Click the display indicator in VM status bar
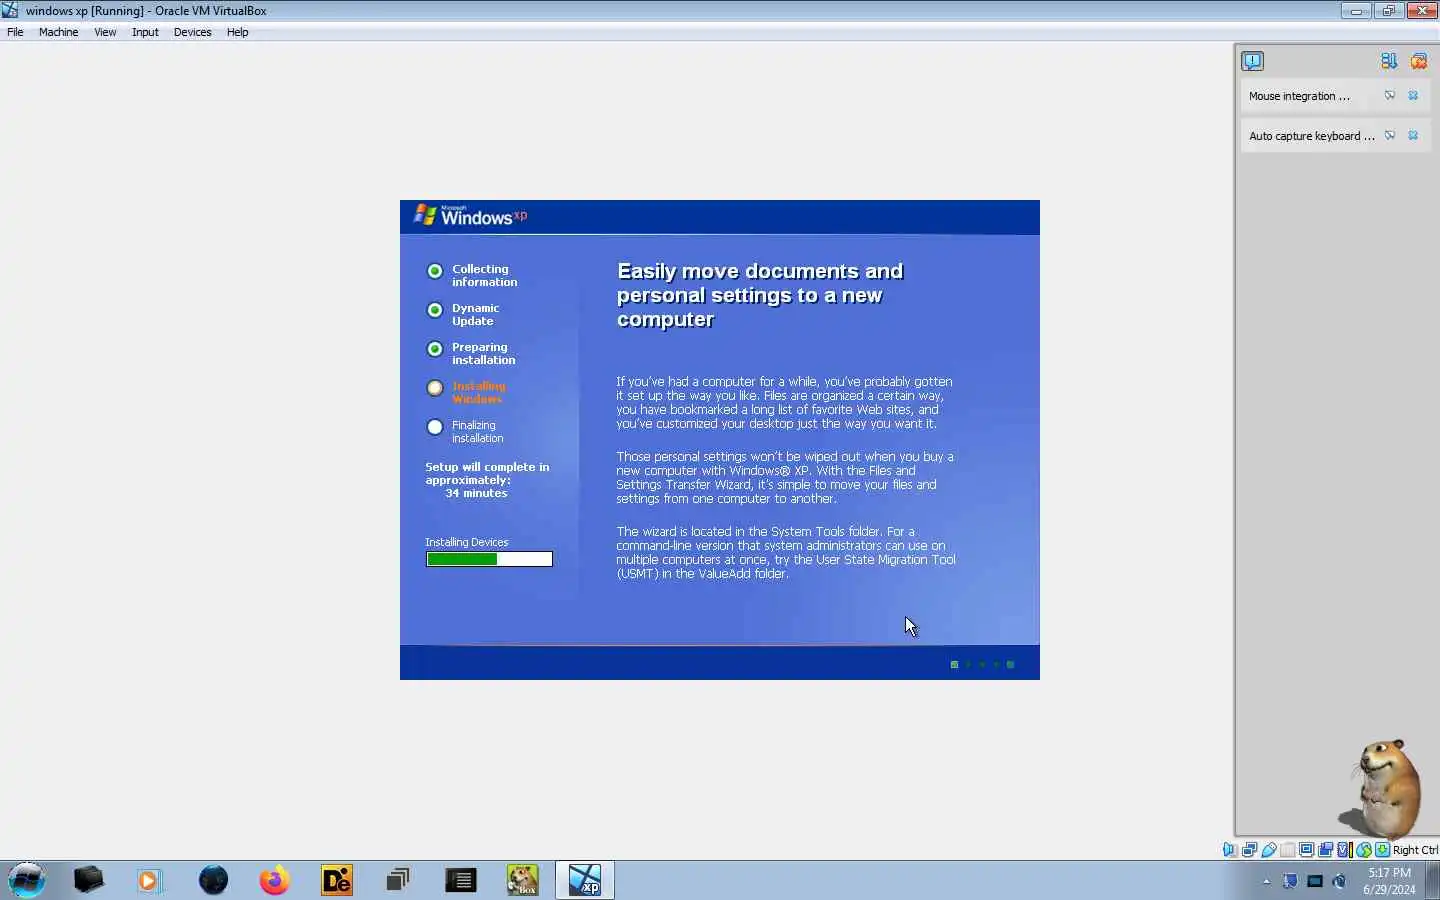Screen dimensions: 1440x900 pos(1307,850)
